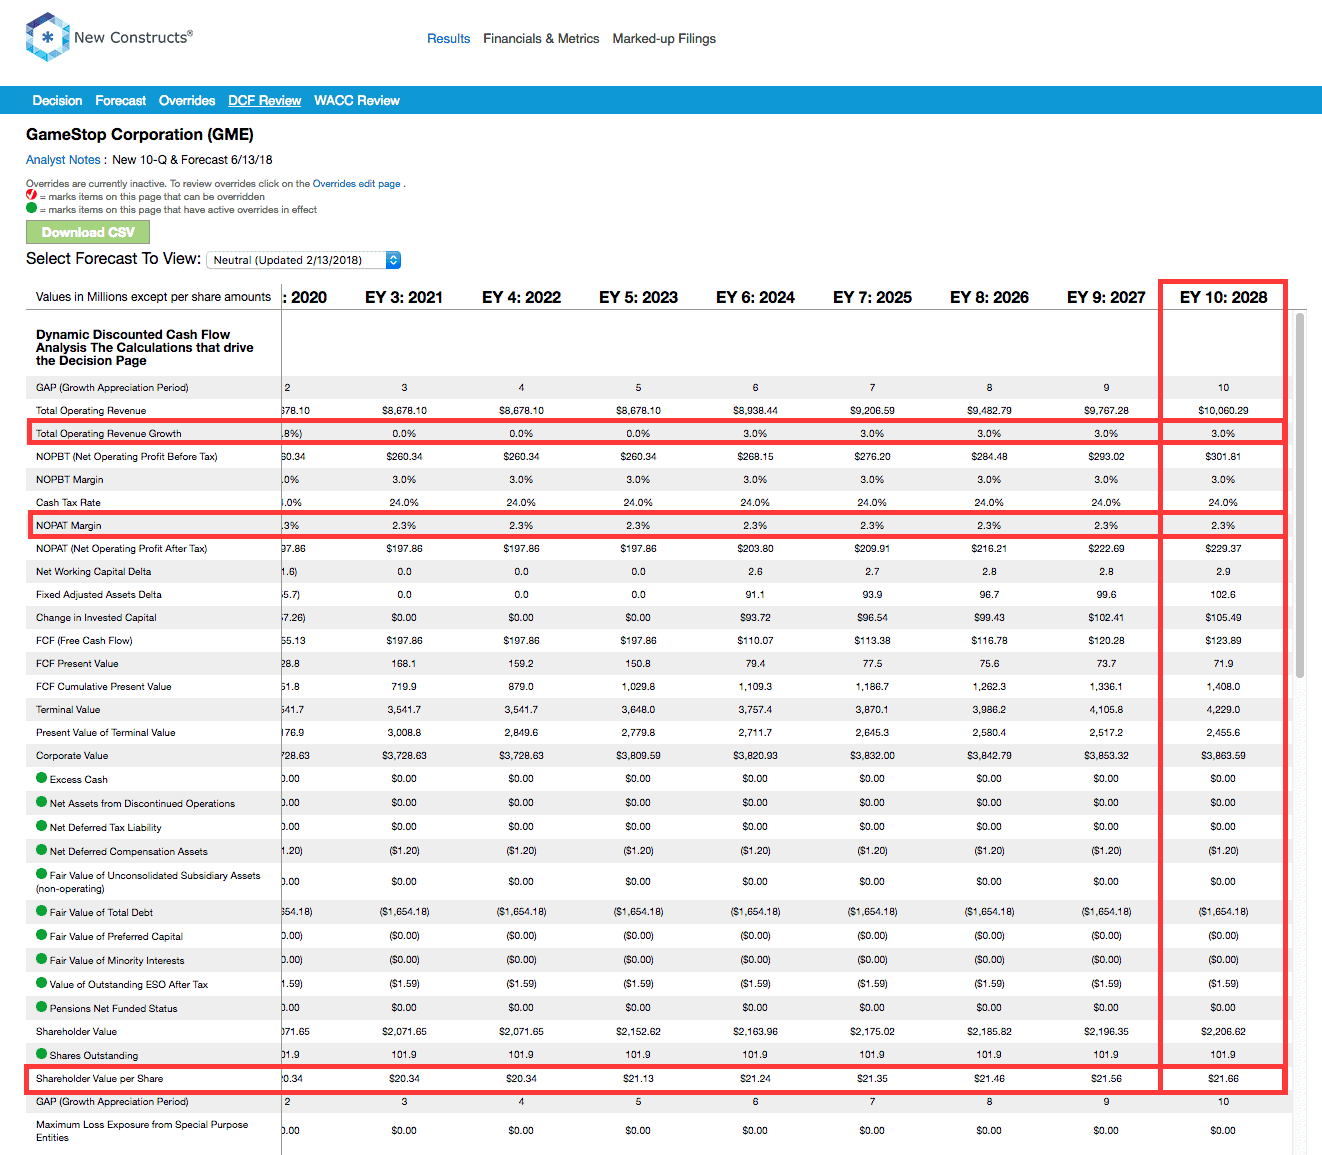Select the Cash Tax Rate row label
Image resolution: width=1322 pixels, height=1155 pixels.
tap(68, 503)
